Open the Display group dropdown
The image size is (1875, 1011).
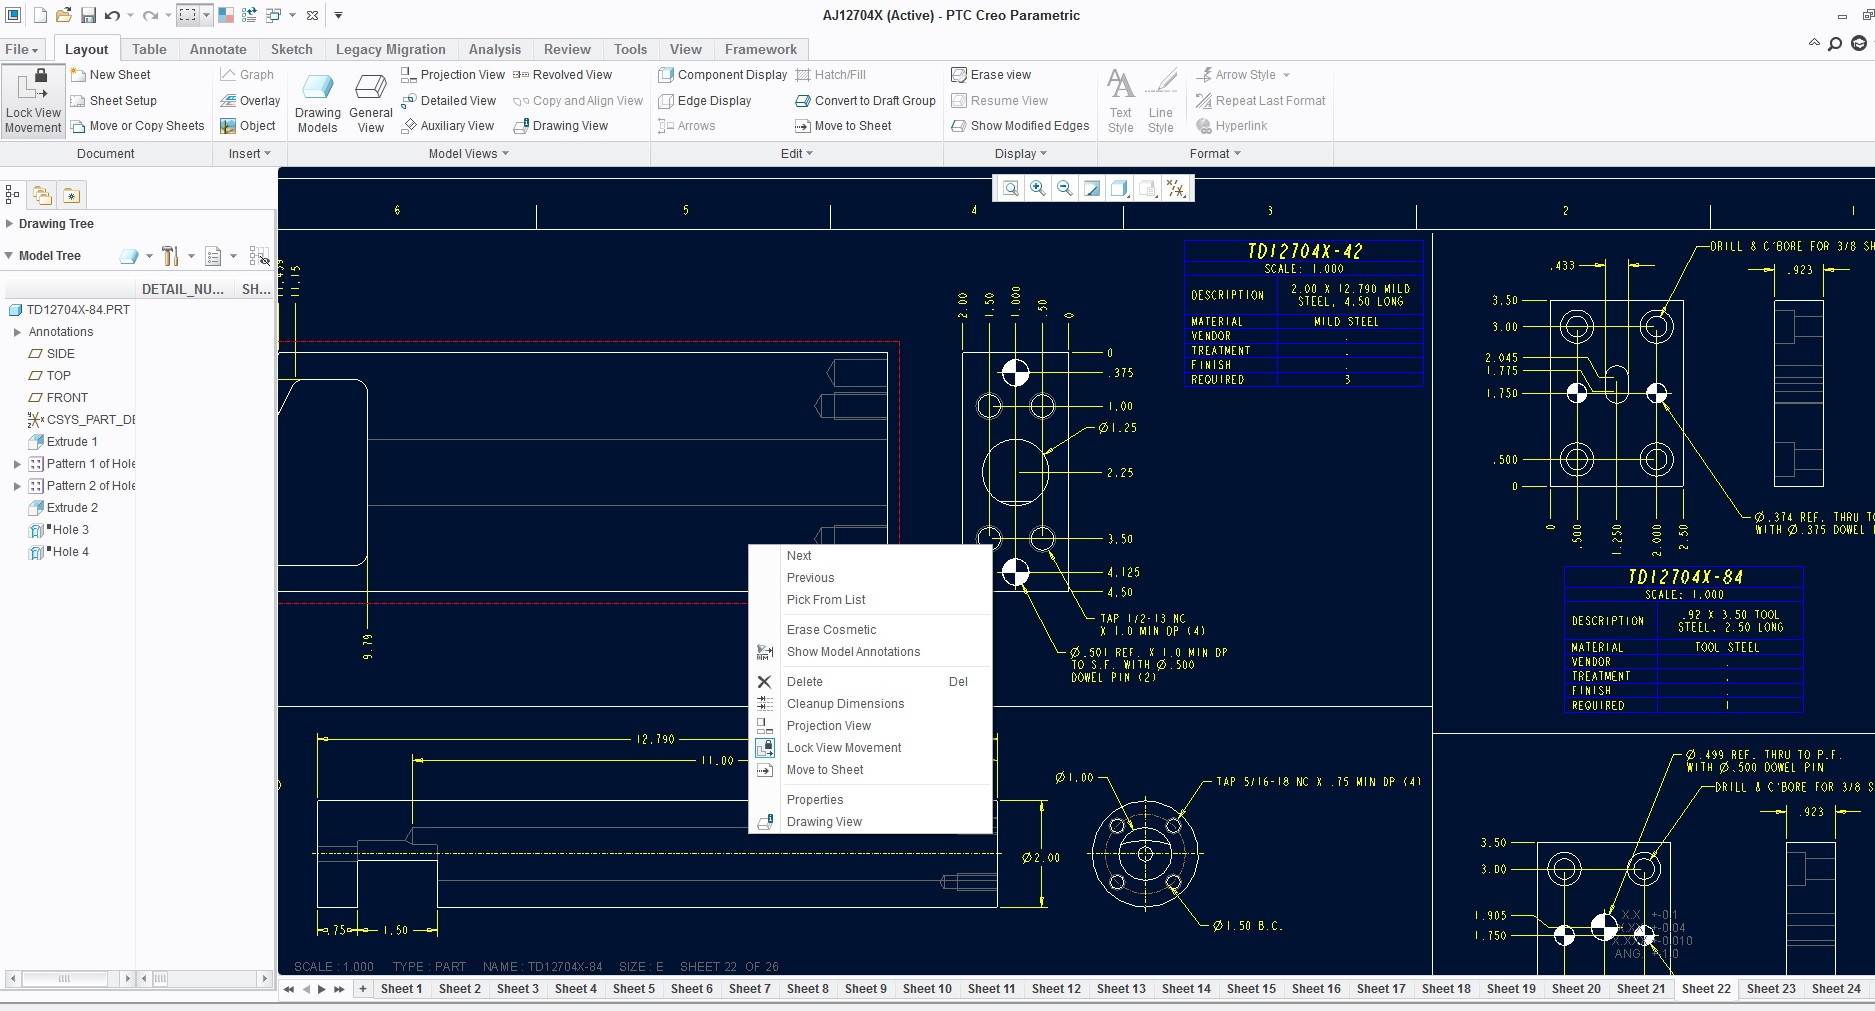click(x=1021, y=154)
